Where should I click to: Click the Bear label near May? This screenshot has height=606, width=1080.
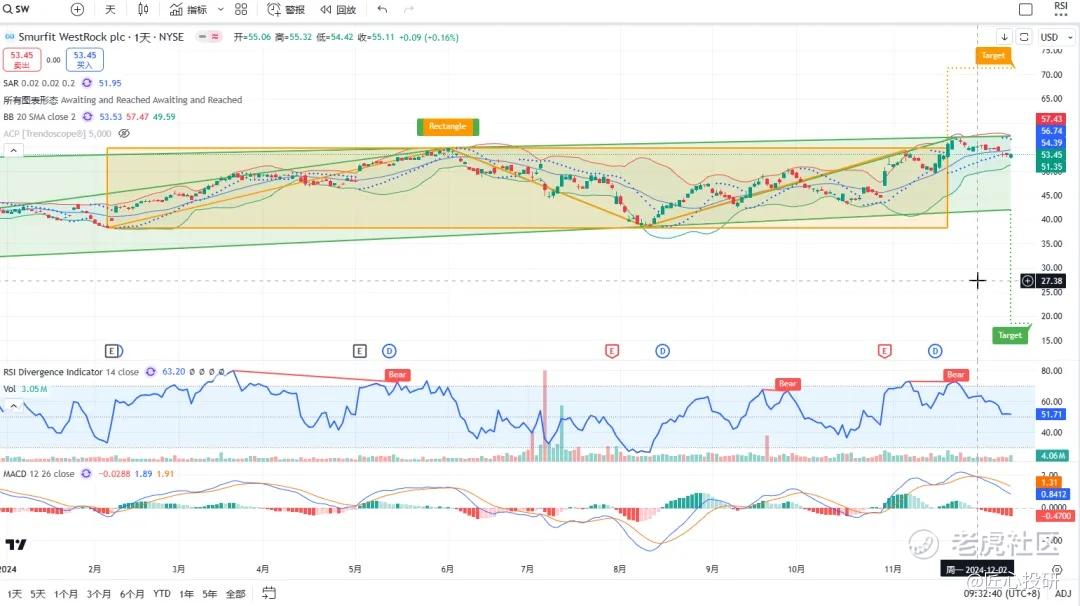(x=397, y=375)
